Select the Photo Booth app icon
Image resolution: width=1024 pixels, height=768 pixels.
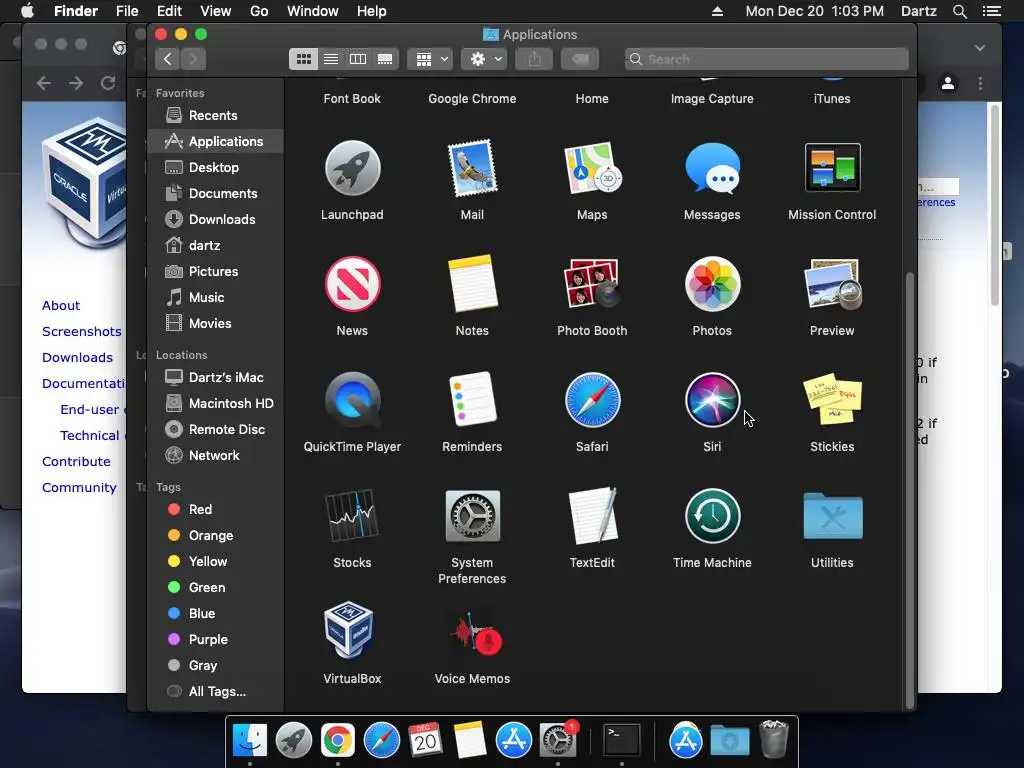tap(592, 284)
